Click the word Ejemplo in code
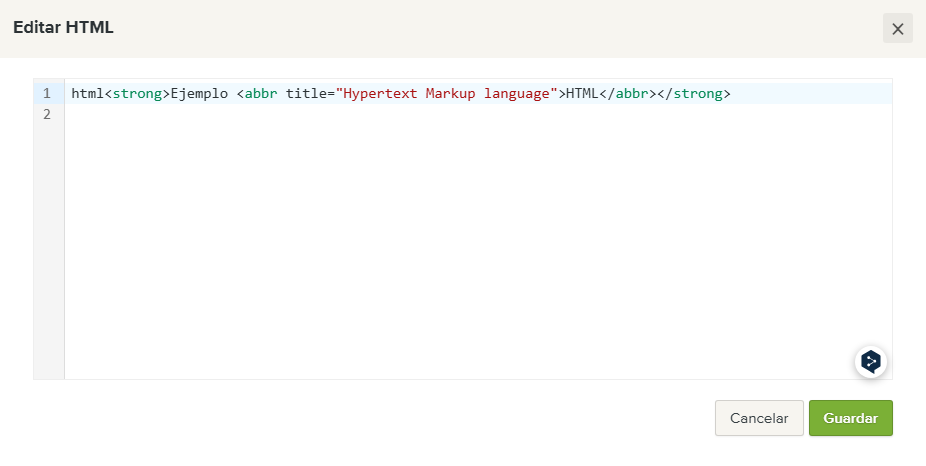The width and height of the screenshot is (926, 466). pyautogui.click(x=199, y=93)
